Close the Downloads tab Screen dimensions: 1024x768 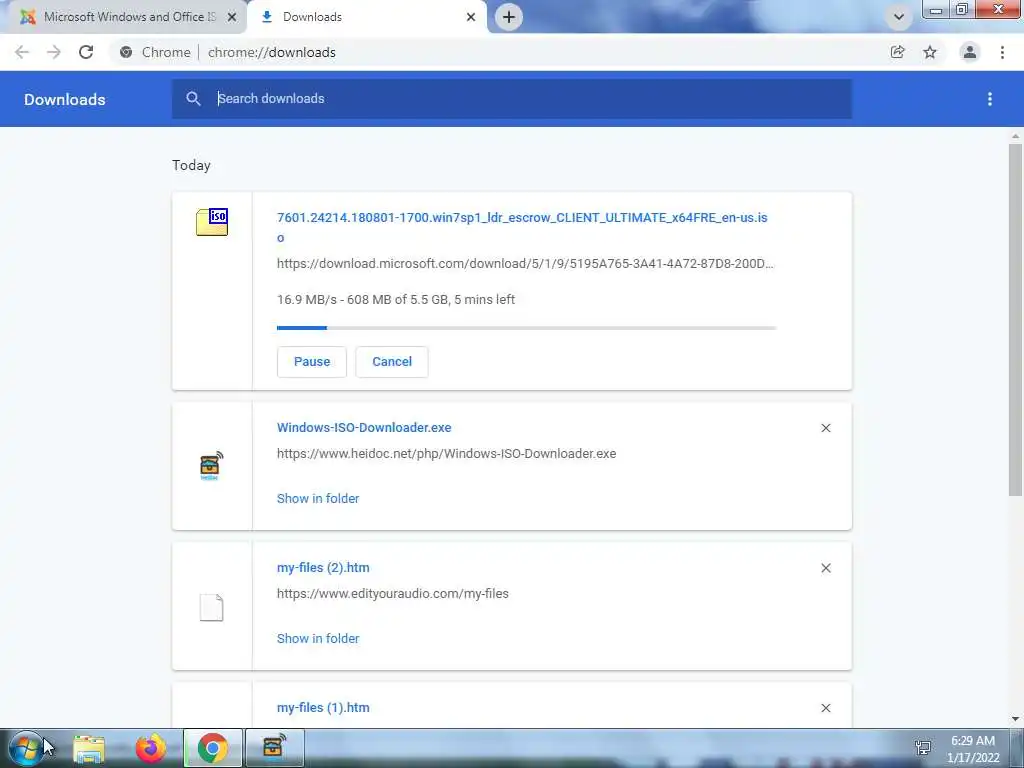click(471, 17)
